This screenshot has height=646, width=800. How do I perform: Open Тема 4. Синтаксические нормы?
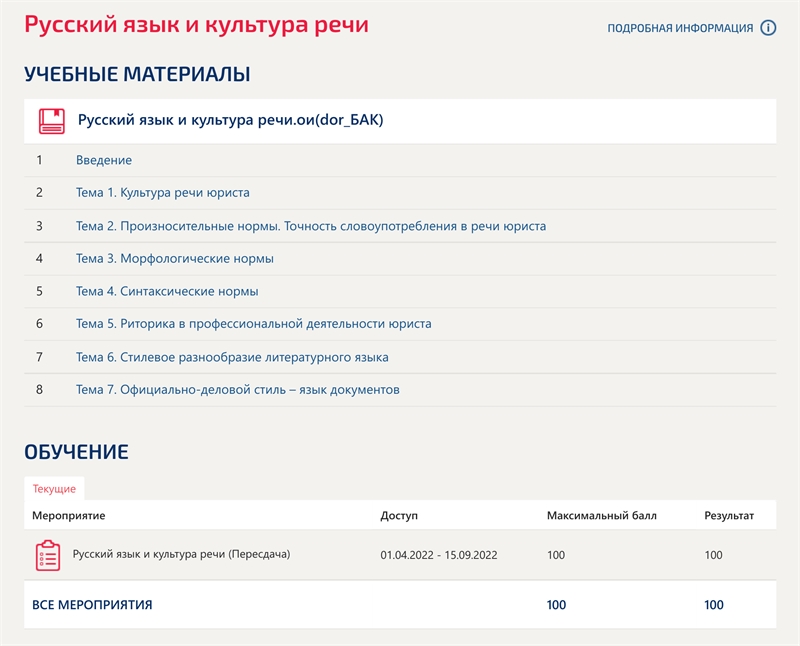tap(167, 291)
